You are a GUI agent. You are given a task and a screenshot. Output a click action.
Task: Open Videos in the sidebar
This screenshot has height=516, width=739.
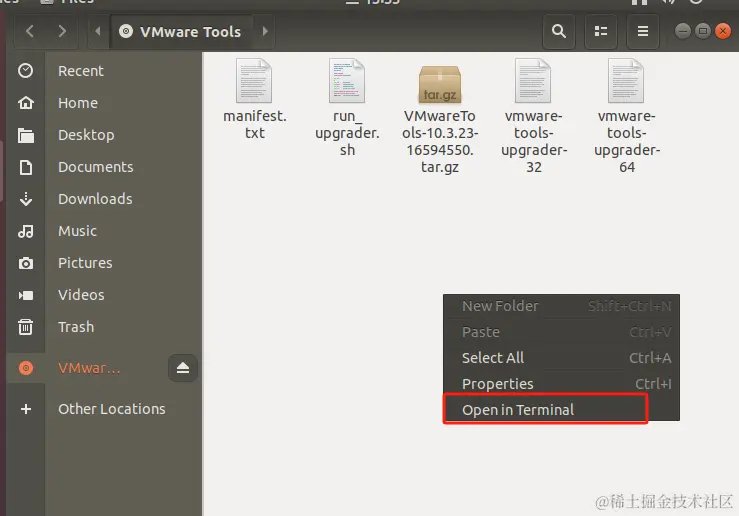point(81,295)
